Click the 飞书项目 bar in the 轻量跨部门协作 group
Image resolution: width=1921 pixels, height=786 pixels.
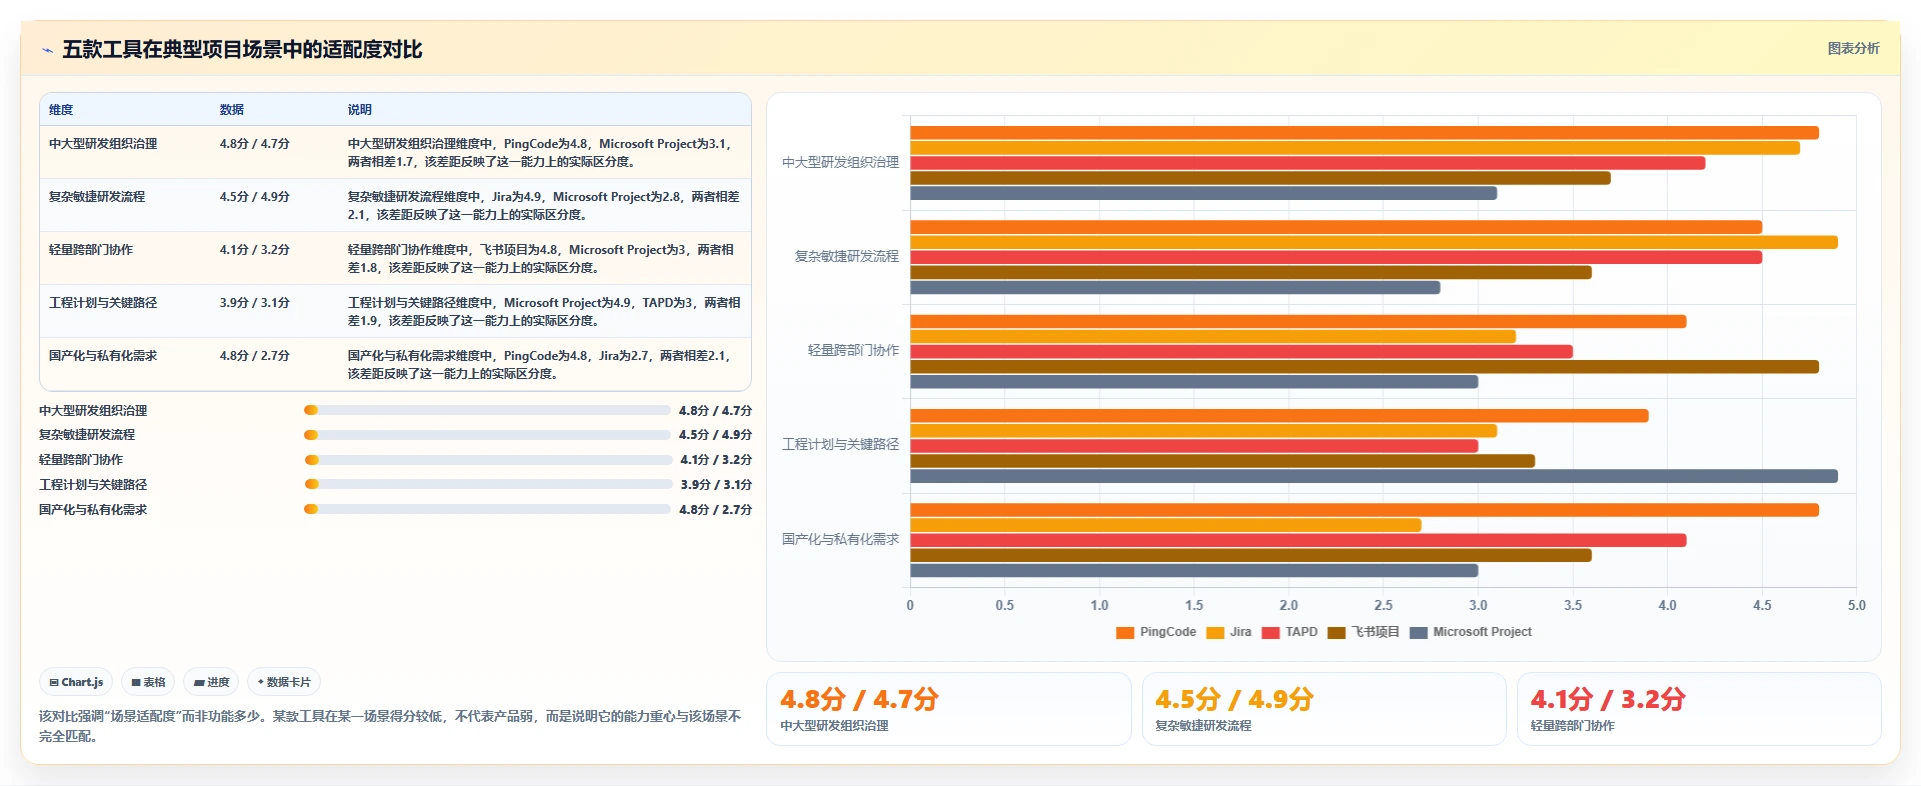1364,367
